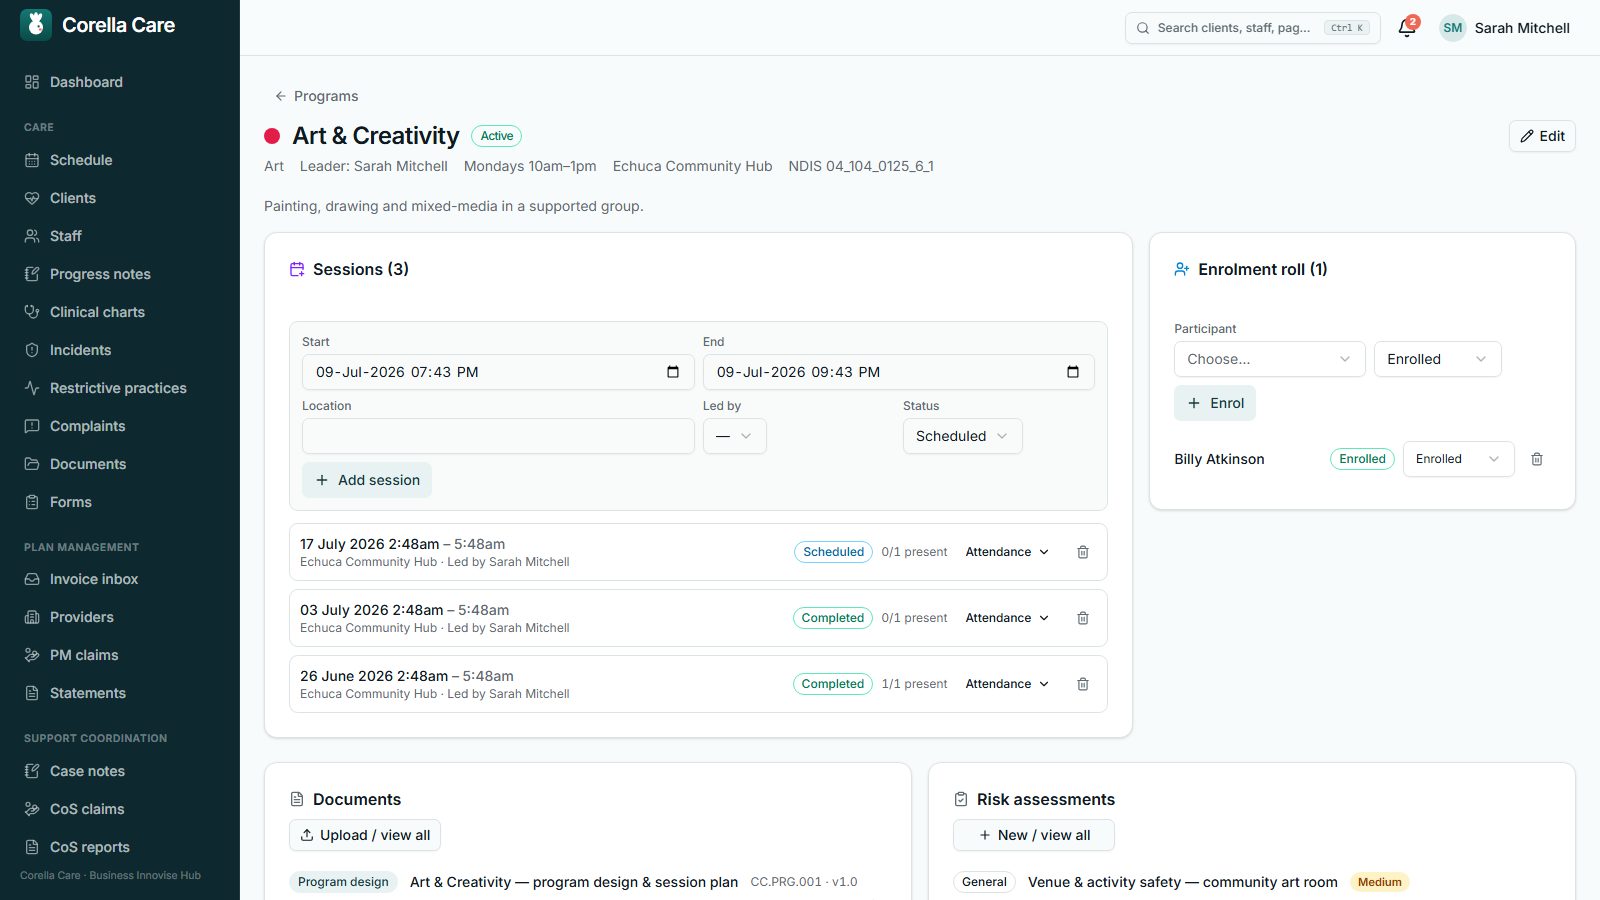The height and width of the screenshot is (900, 1600).
Task: Open the Led by dropdown
Action: (734, 436)
